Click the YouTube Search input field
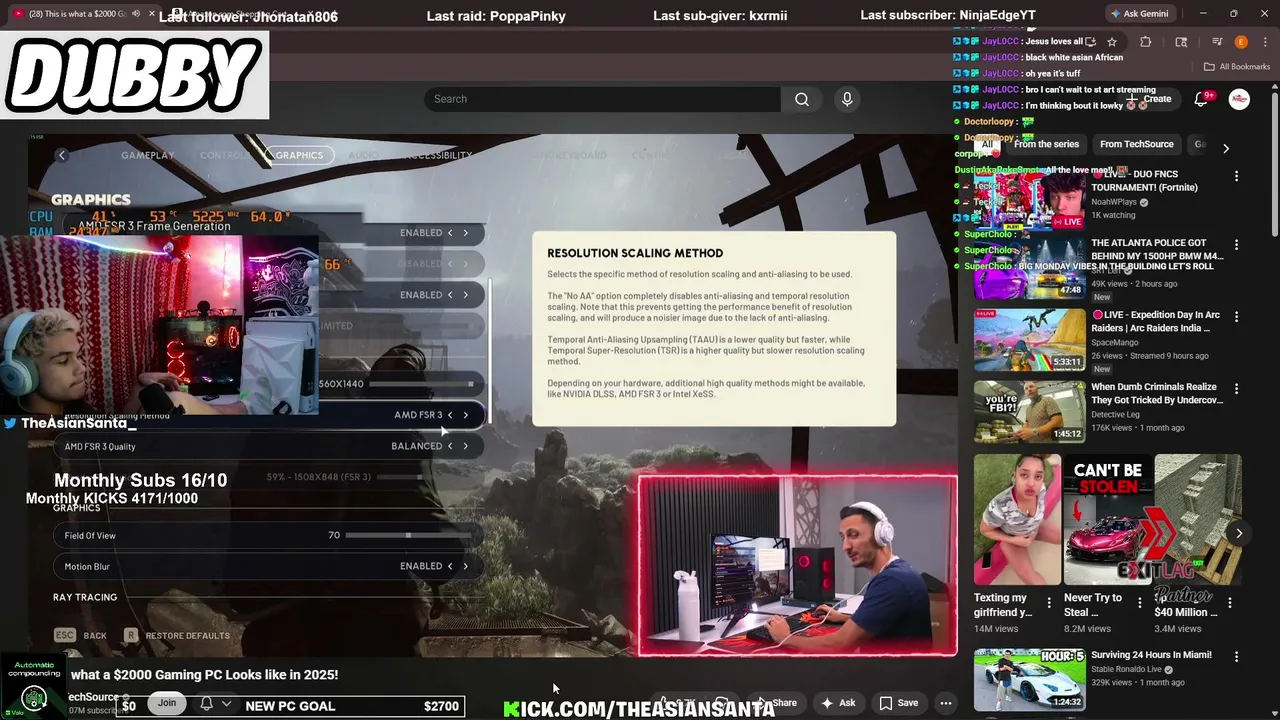The width and height of the screenshot is (1280, 720). 602,99
